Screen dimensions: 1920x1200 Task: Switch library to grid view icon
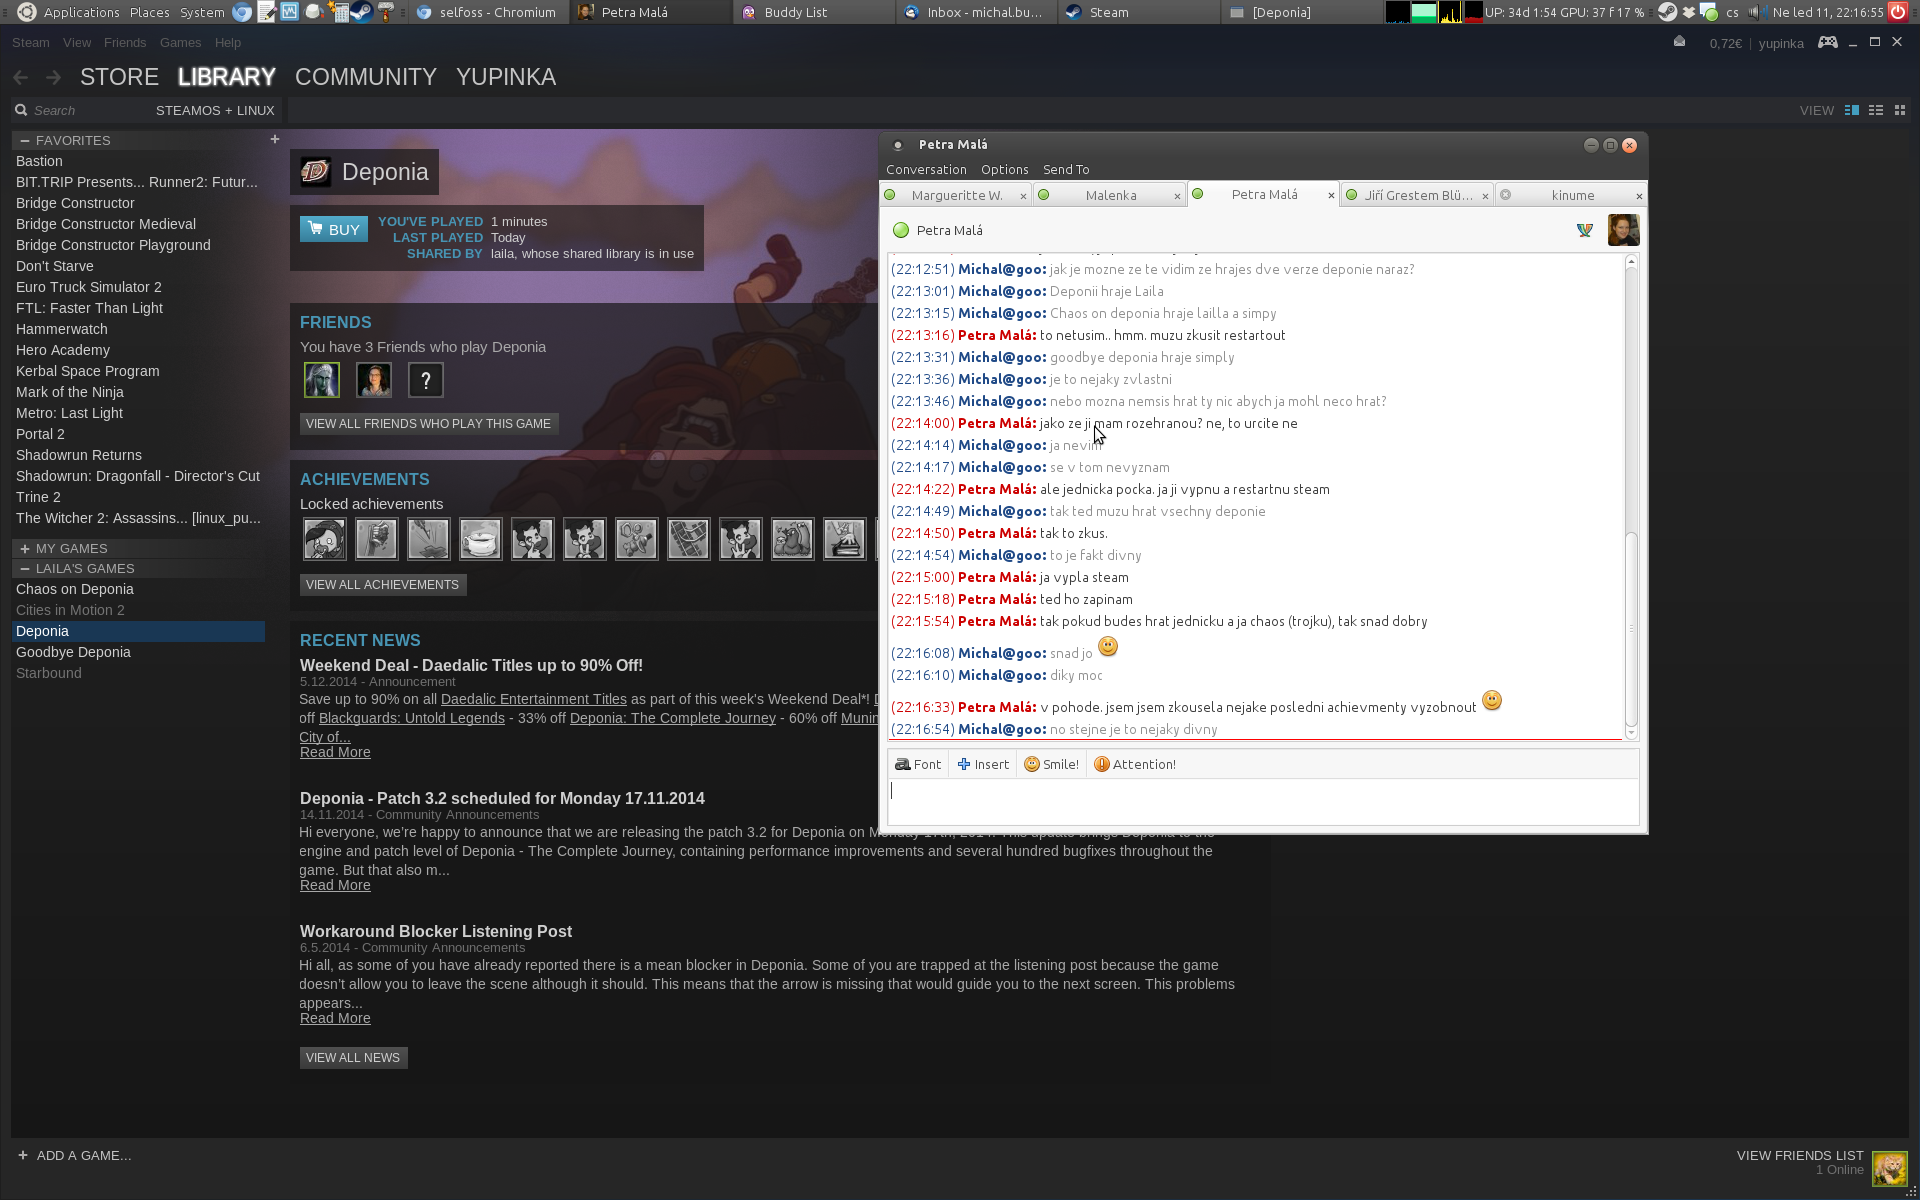click(x=1900, y=110)
